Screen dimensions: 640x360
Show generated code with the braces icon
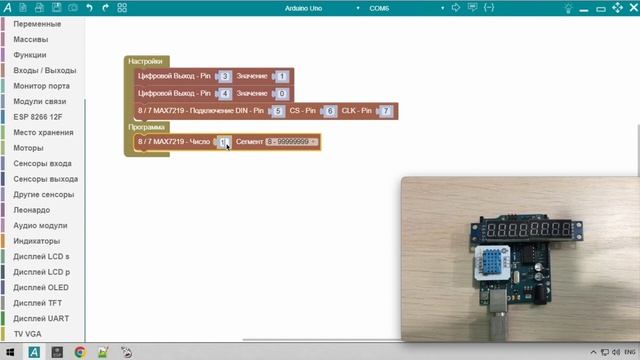tap(489, 8)
